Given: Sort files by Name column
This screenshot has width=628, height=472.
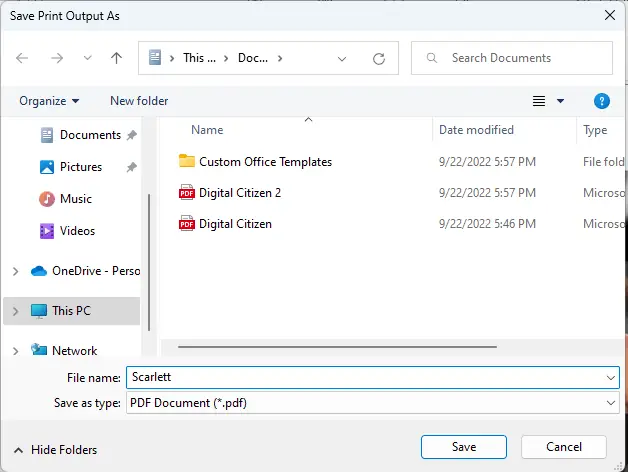Looking at the screenshot, I should point(207,130).
